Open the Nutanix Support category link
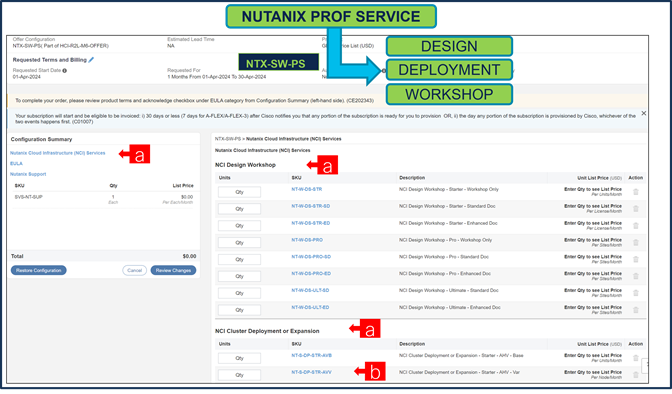672x394 pixels. click(28, 174)
